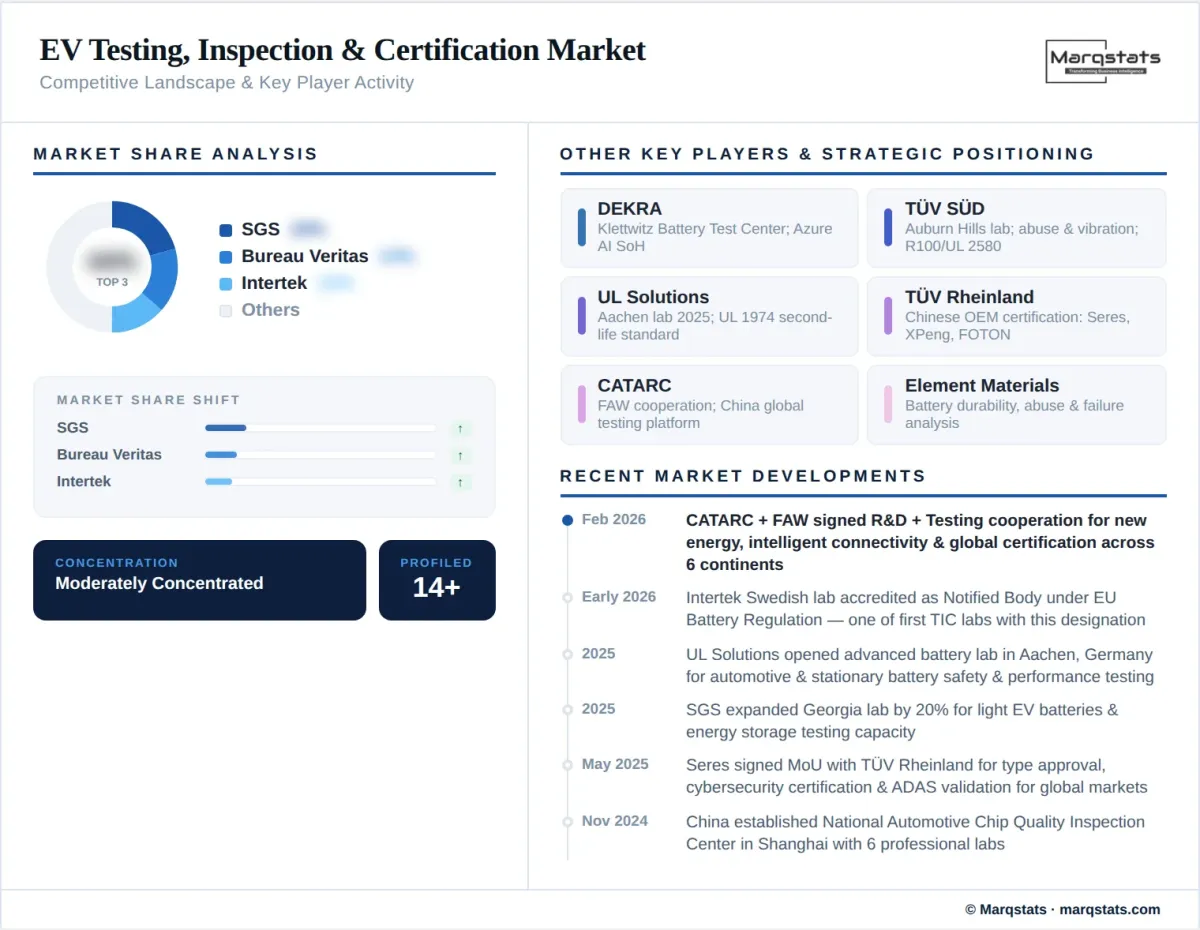
Task: Click the green up arrow beside SGS
Action: 461,428
